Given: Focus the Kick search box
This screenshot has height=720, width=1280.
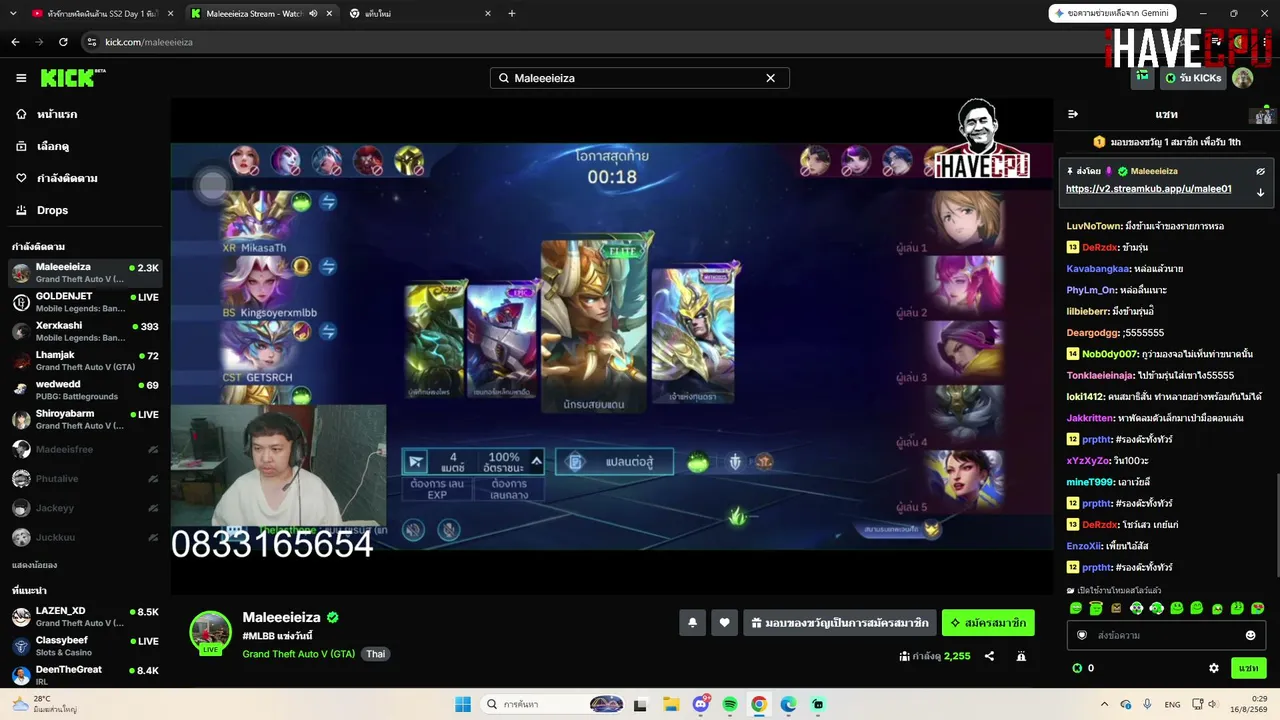Looking at the screenshot, I should point(639,78).
